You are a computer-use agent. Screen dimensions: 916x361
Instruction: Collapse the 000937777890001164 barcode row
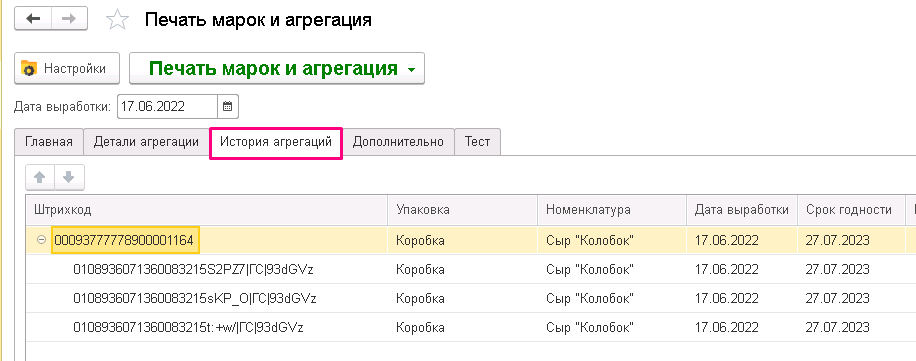click(41, 240)
